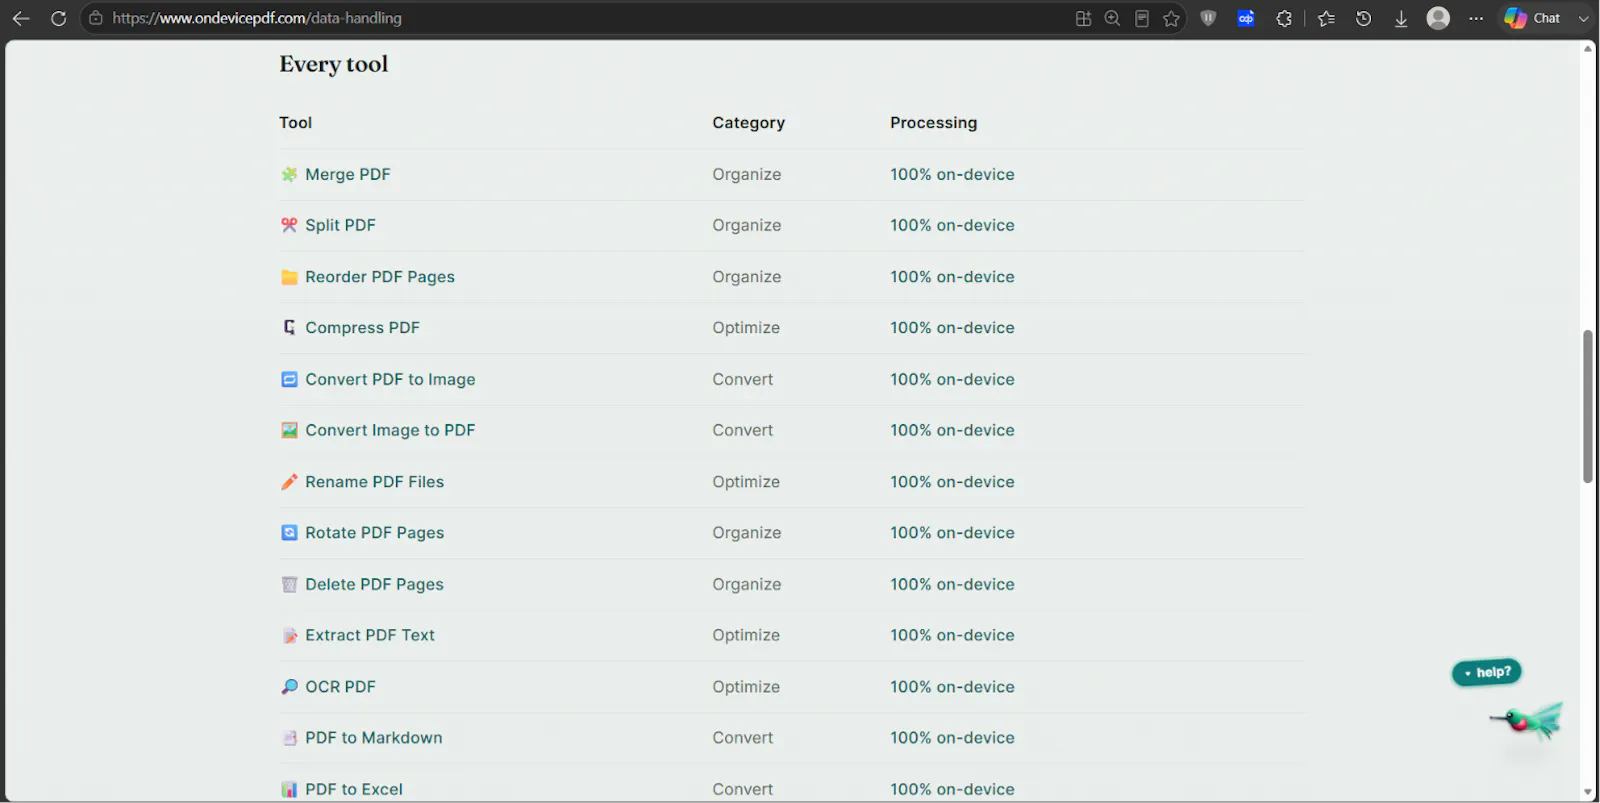Click the scrollbar down arrow
This screenshot has width=1600, height=803.
[1587, 793]
